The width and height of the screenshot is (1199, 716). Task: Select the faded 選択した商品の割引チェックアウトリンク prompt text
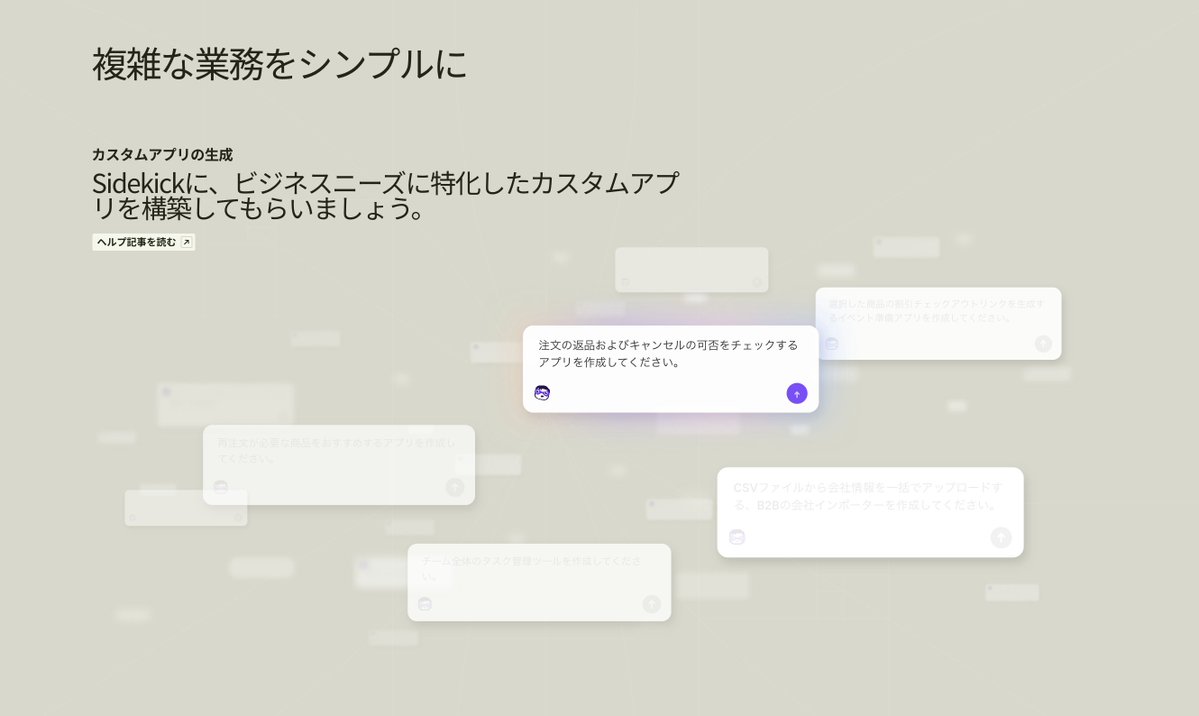(936, 311)
